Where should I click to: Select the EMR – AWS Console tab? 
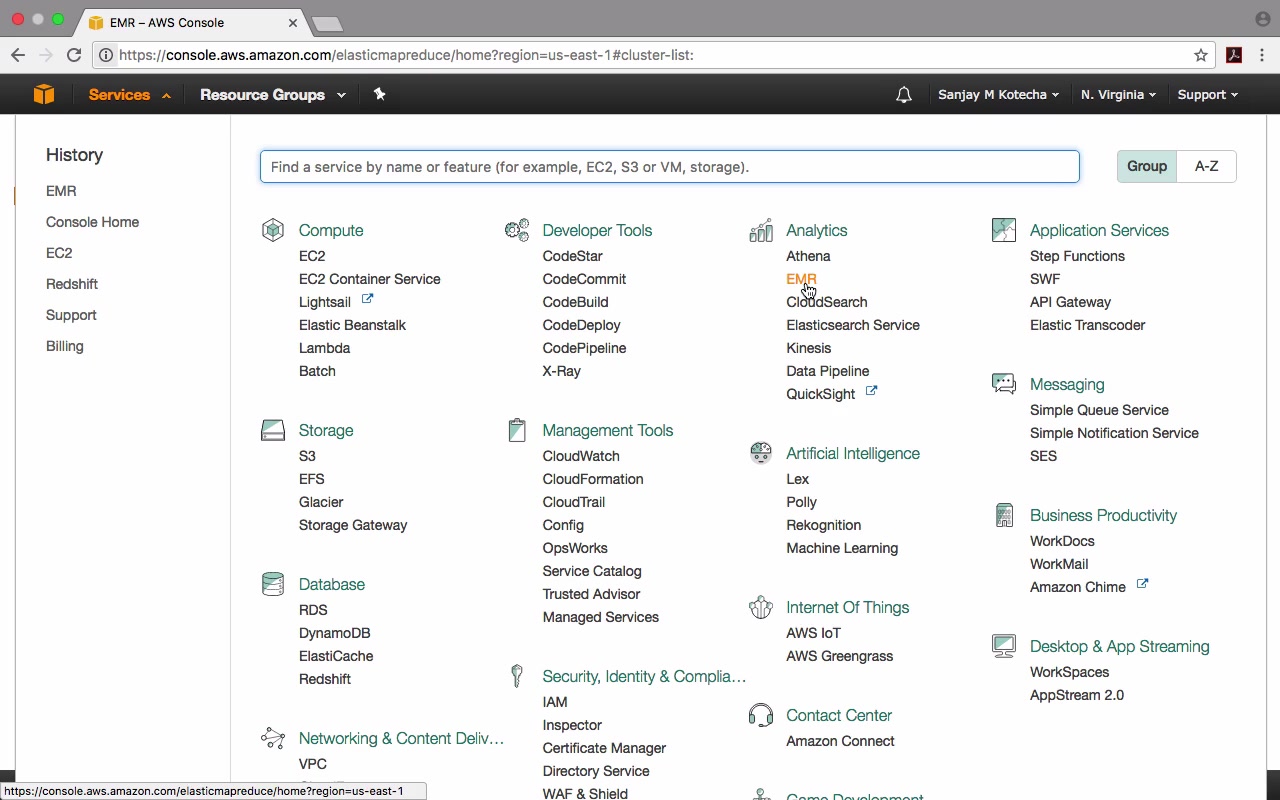coord(190,22)
